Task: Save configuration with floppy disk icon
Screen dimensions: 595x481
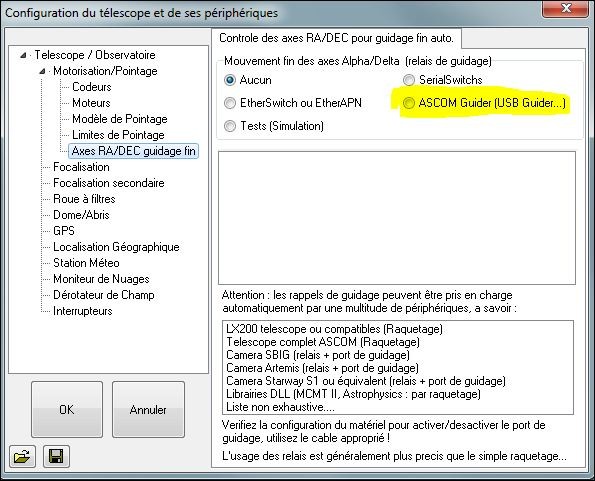Action: (x=56, y=456)
